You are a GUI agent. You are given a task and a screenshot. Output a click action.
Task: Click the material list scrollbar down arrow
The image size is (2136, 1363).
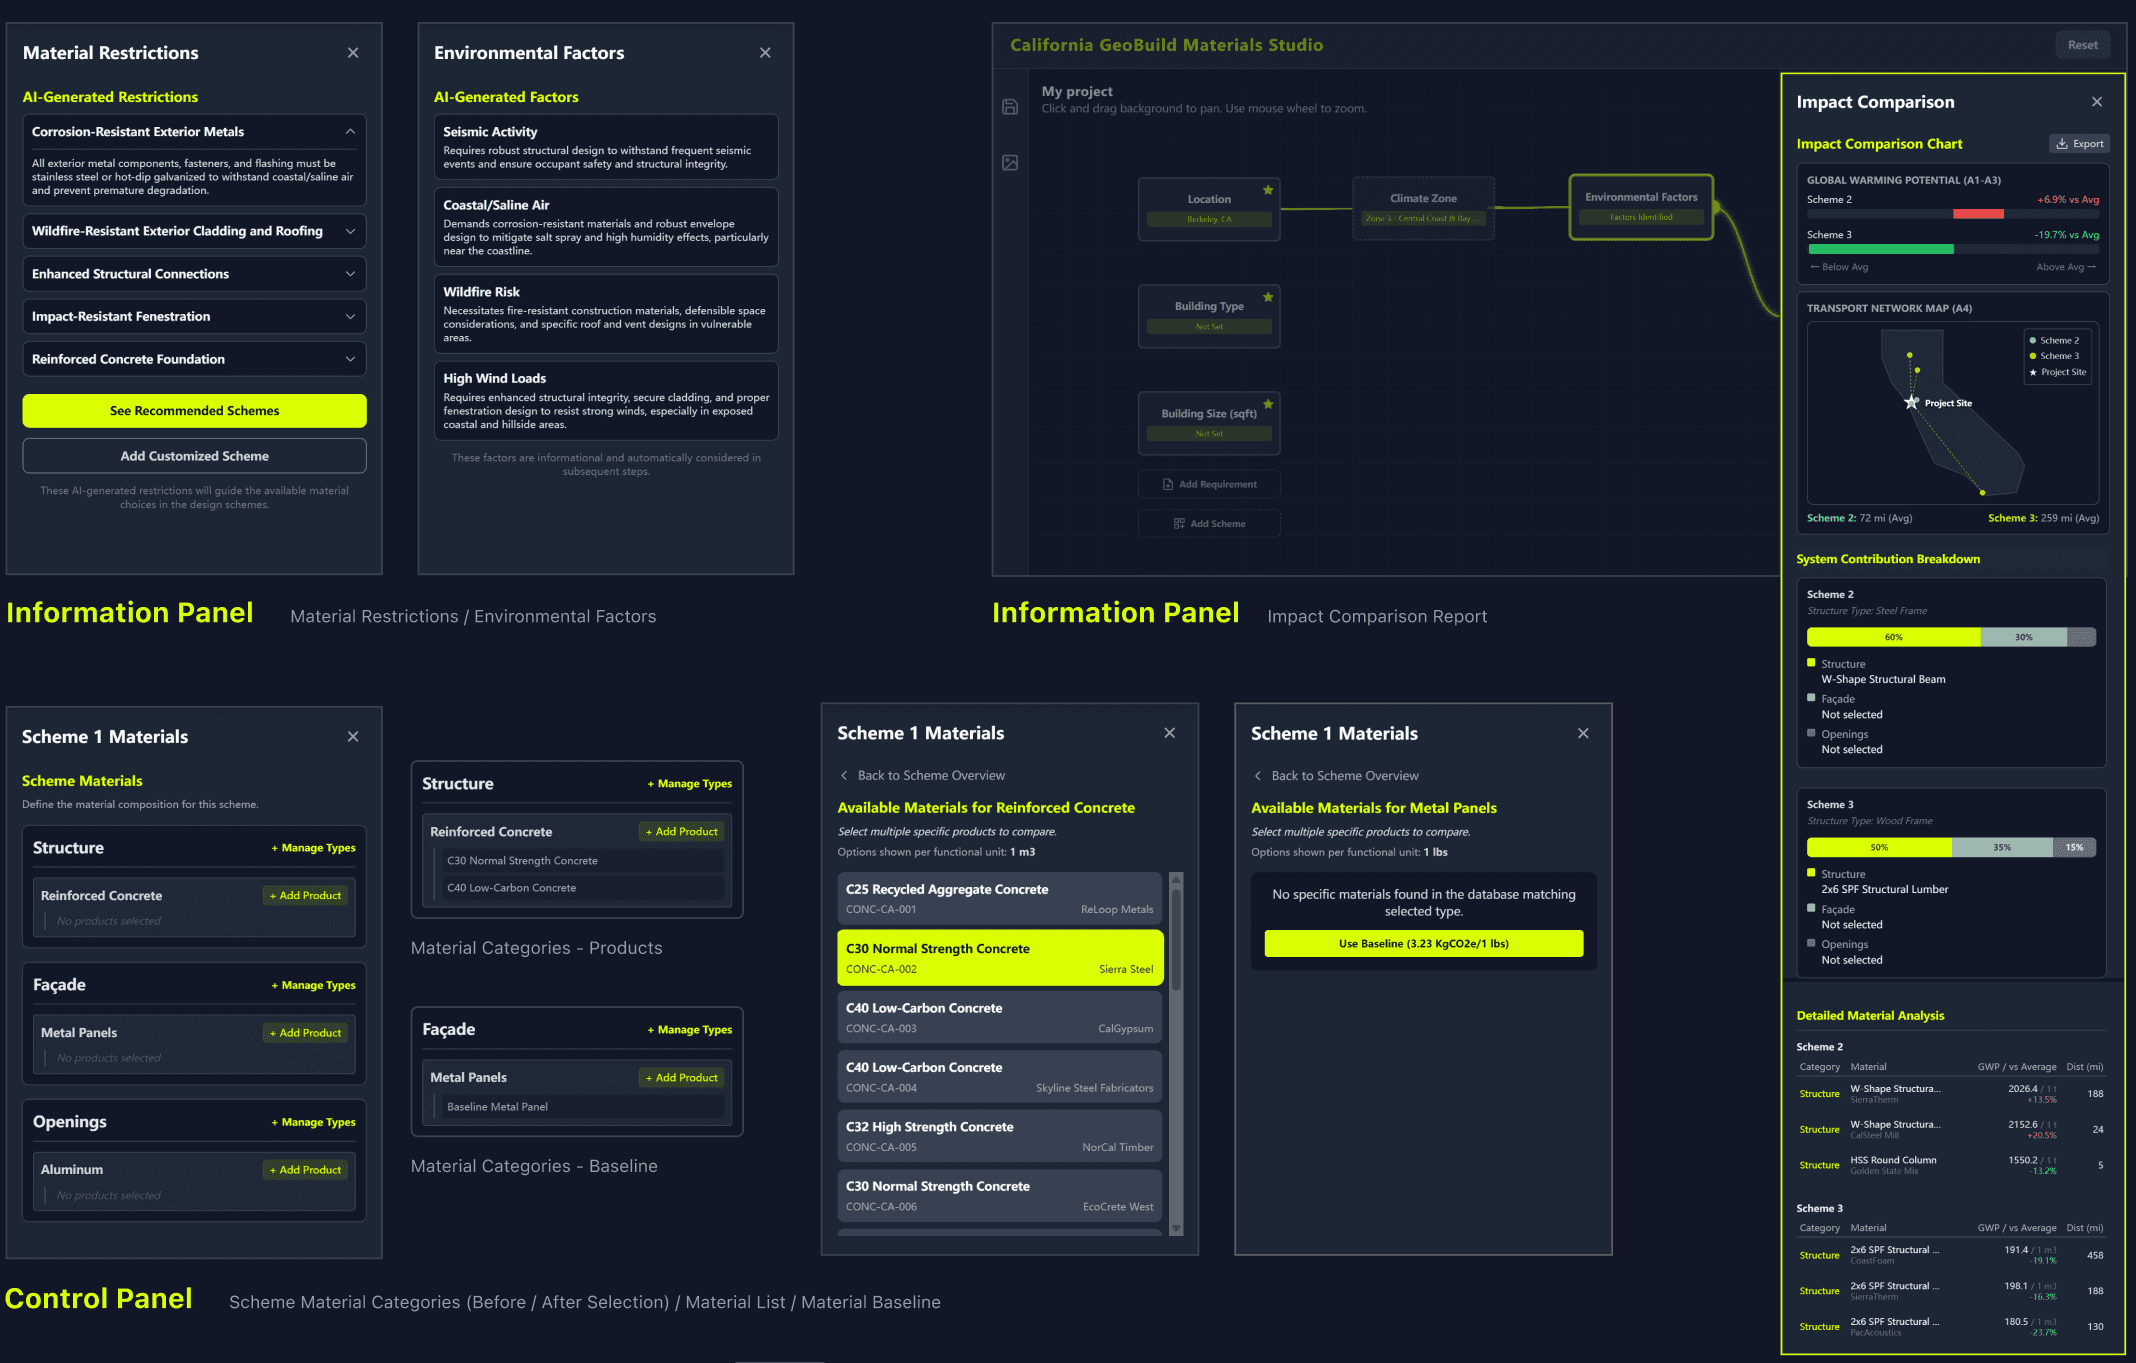click(x=1176, y=1228)
